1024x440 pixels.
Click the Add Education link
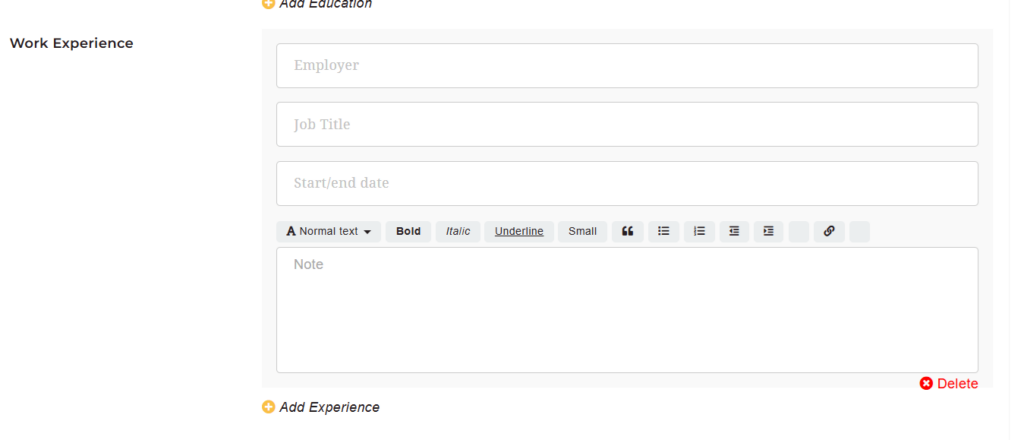click(325, 4)
